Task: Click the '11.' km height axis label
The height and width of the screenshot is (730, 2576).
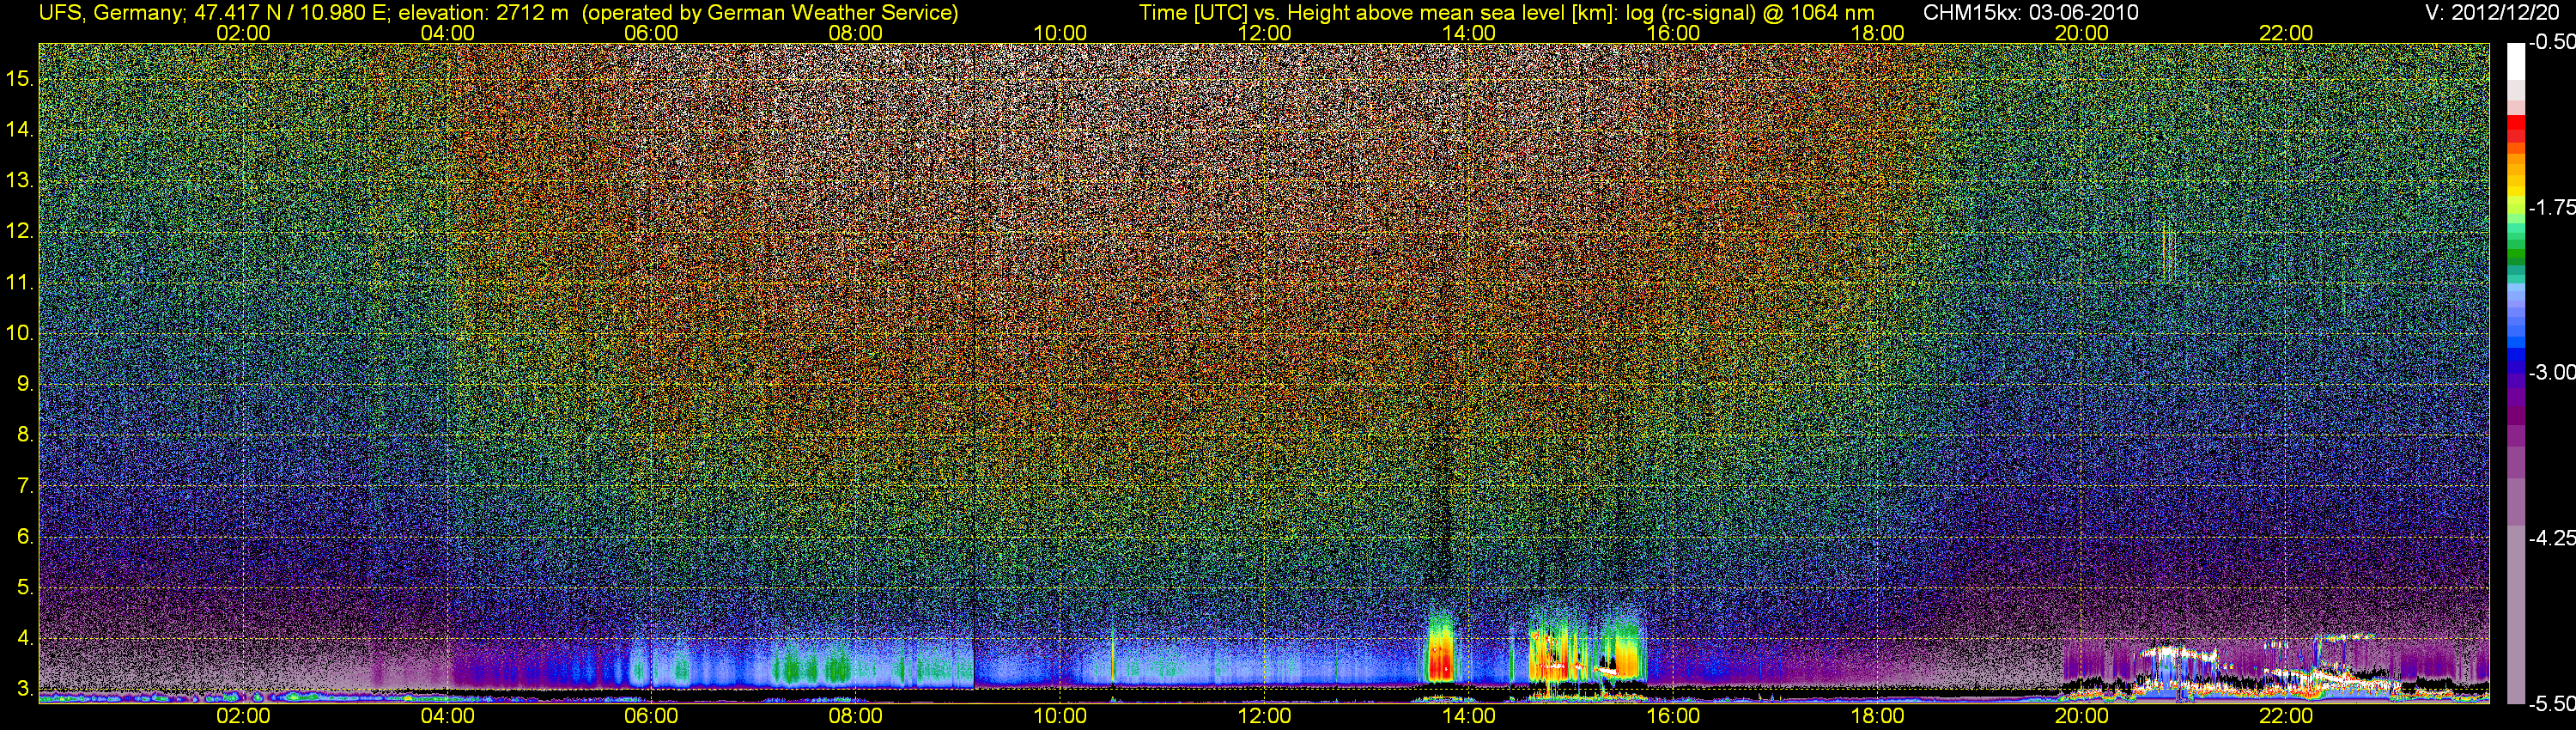Action: click(20, 282)
